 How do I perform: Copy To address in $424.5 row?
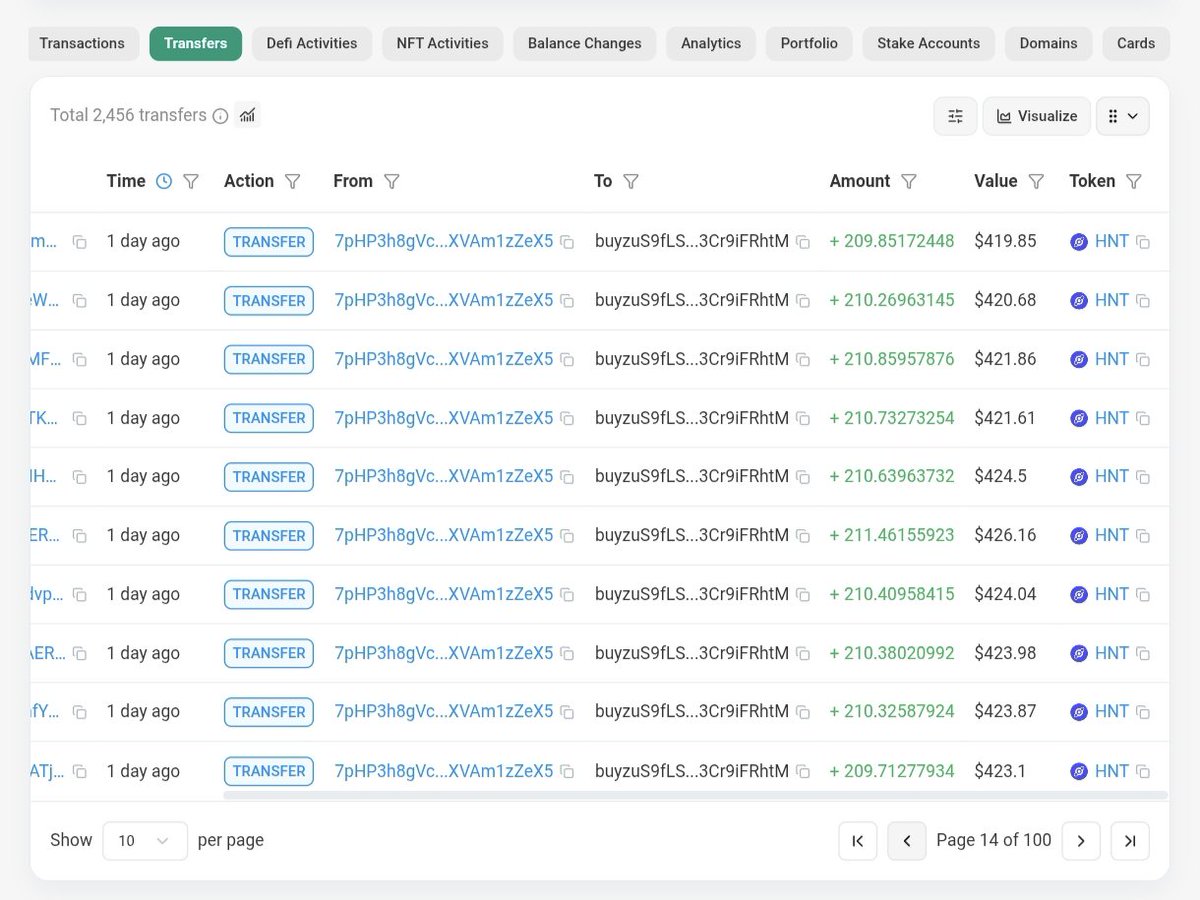coord(802,478)
